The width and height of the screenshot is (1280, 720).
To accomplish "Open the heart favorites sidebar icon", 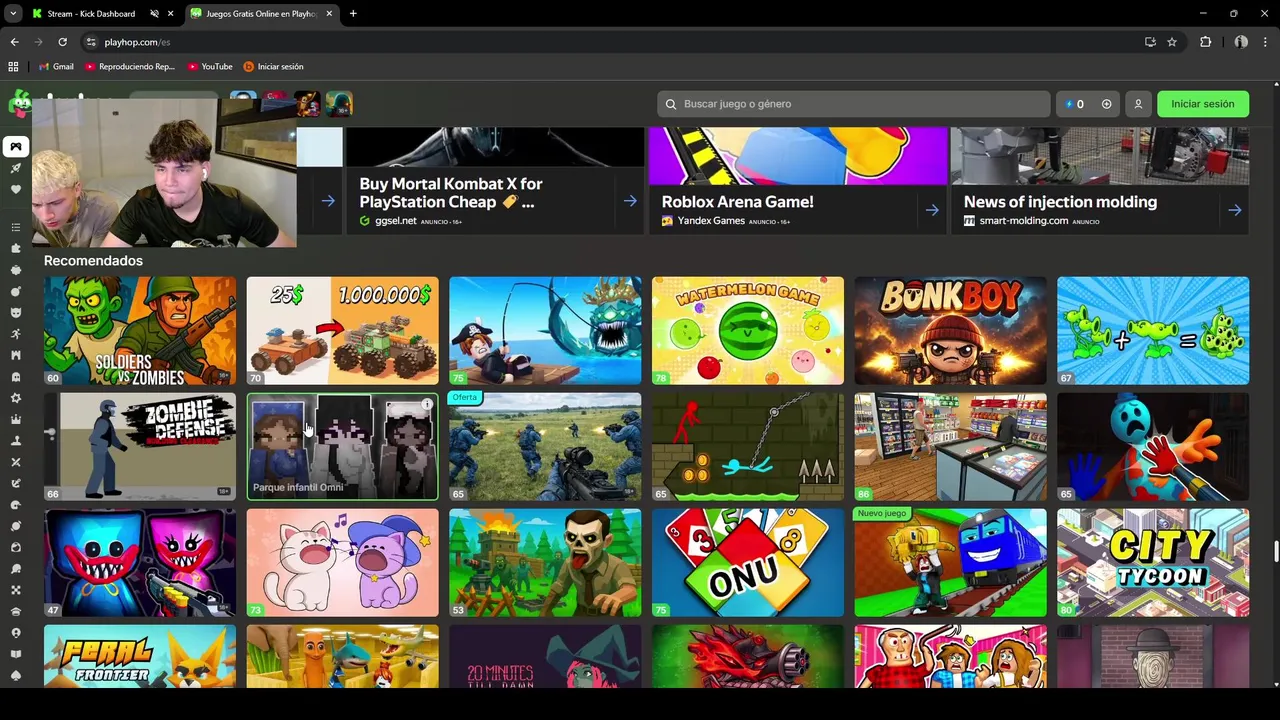I will pyautogui.click(x=15, y=189).
